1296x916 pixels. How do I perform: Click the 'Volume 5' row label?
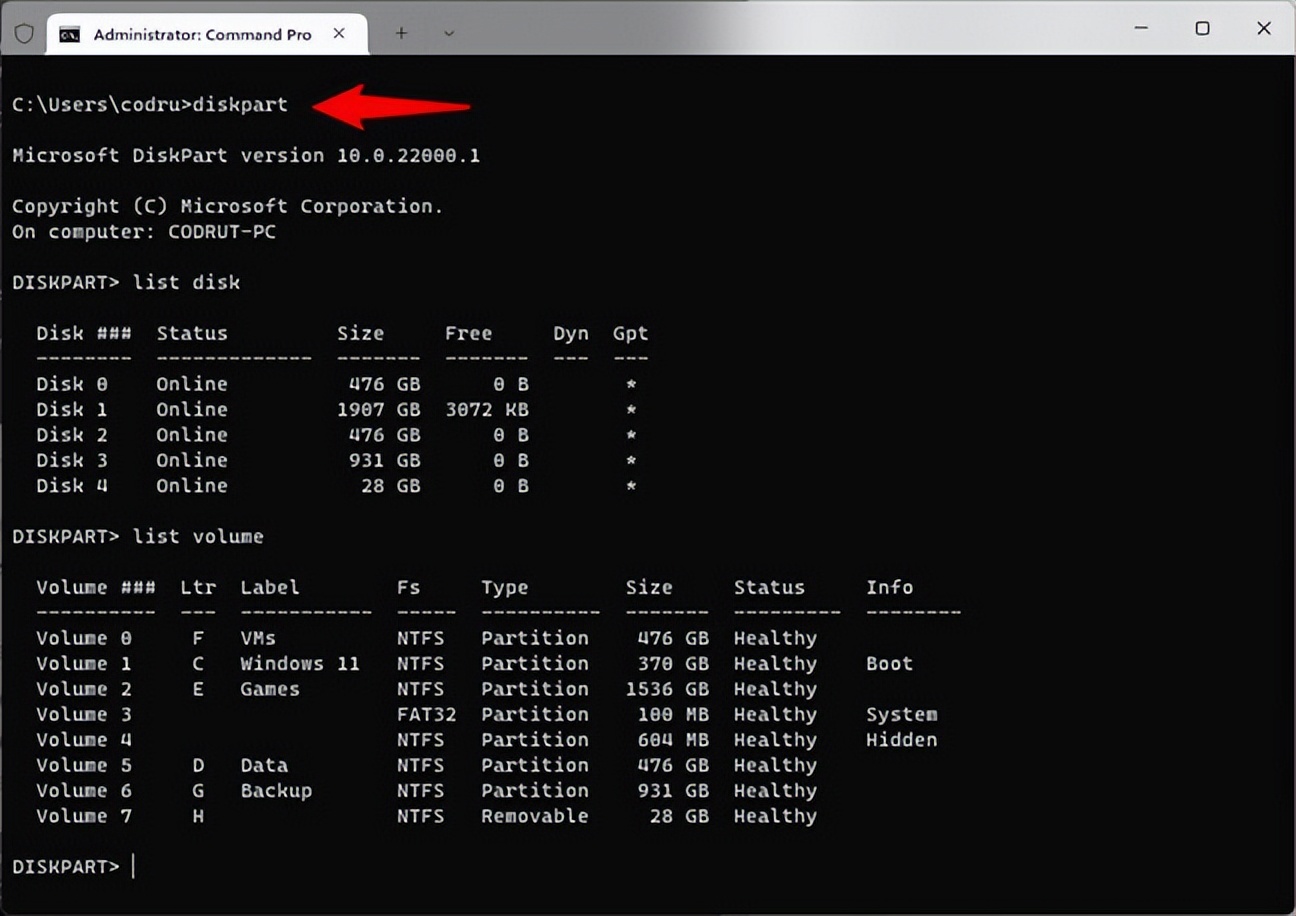point(84,766)
